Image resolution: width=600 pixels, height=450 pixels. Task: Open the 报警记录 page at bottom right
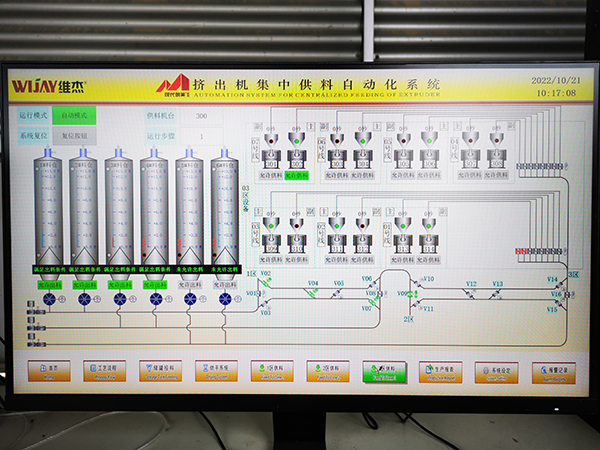click(552, 371)
